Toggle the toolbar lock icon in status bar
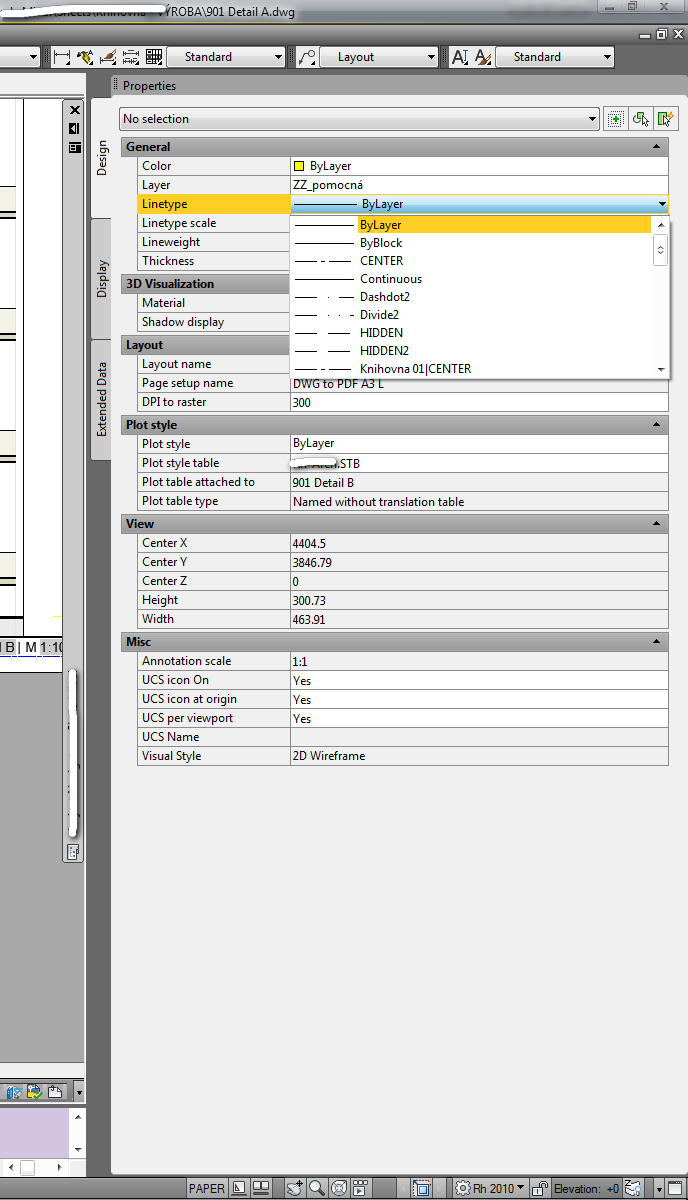The width and height of the screenshot is (688, 1200). [539, 1188]
